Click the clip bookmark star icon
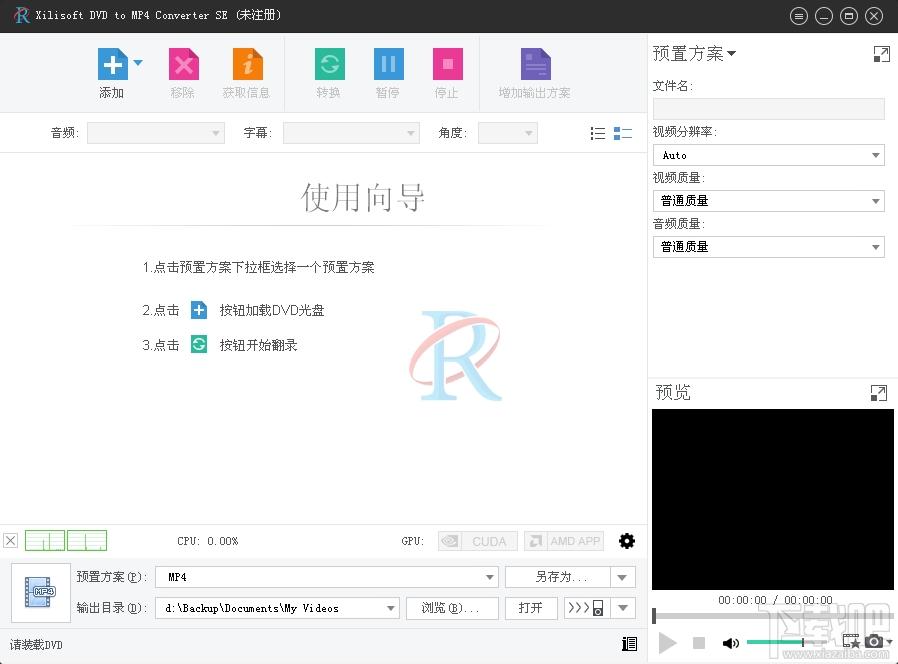 (851, 641)
